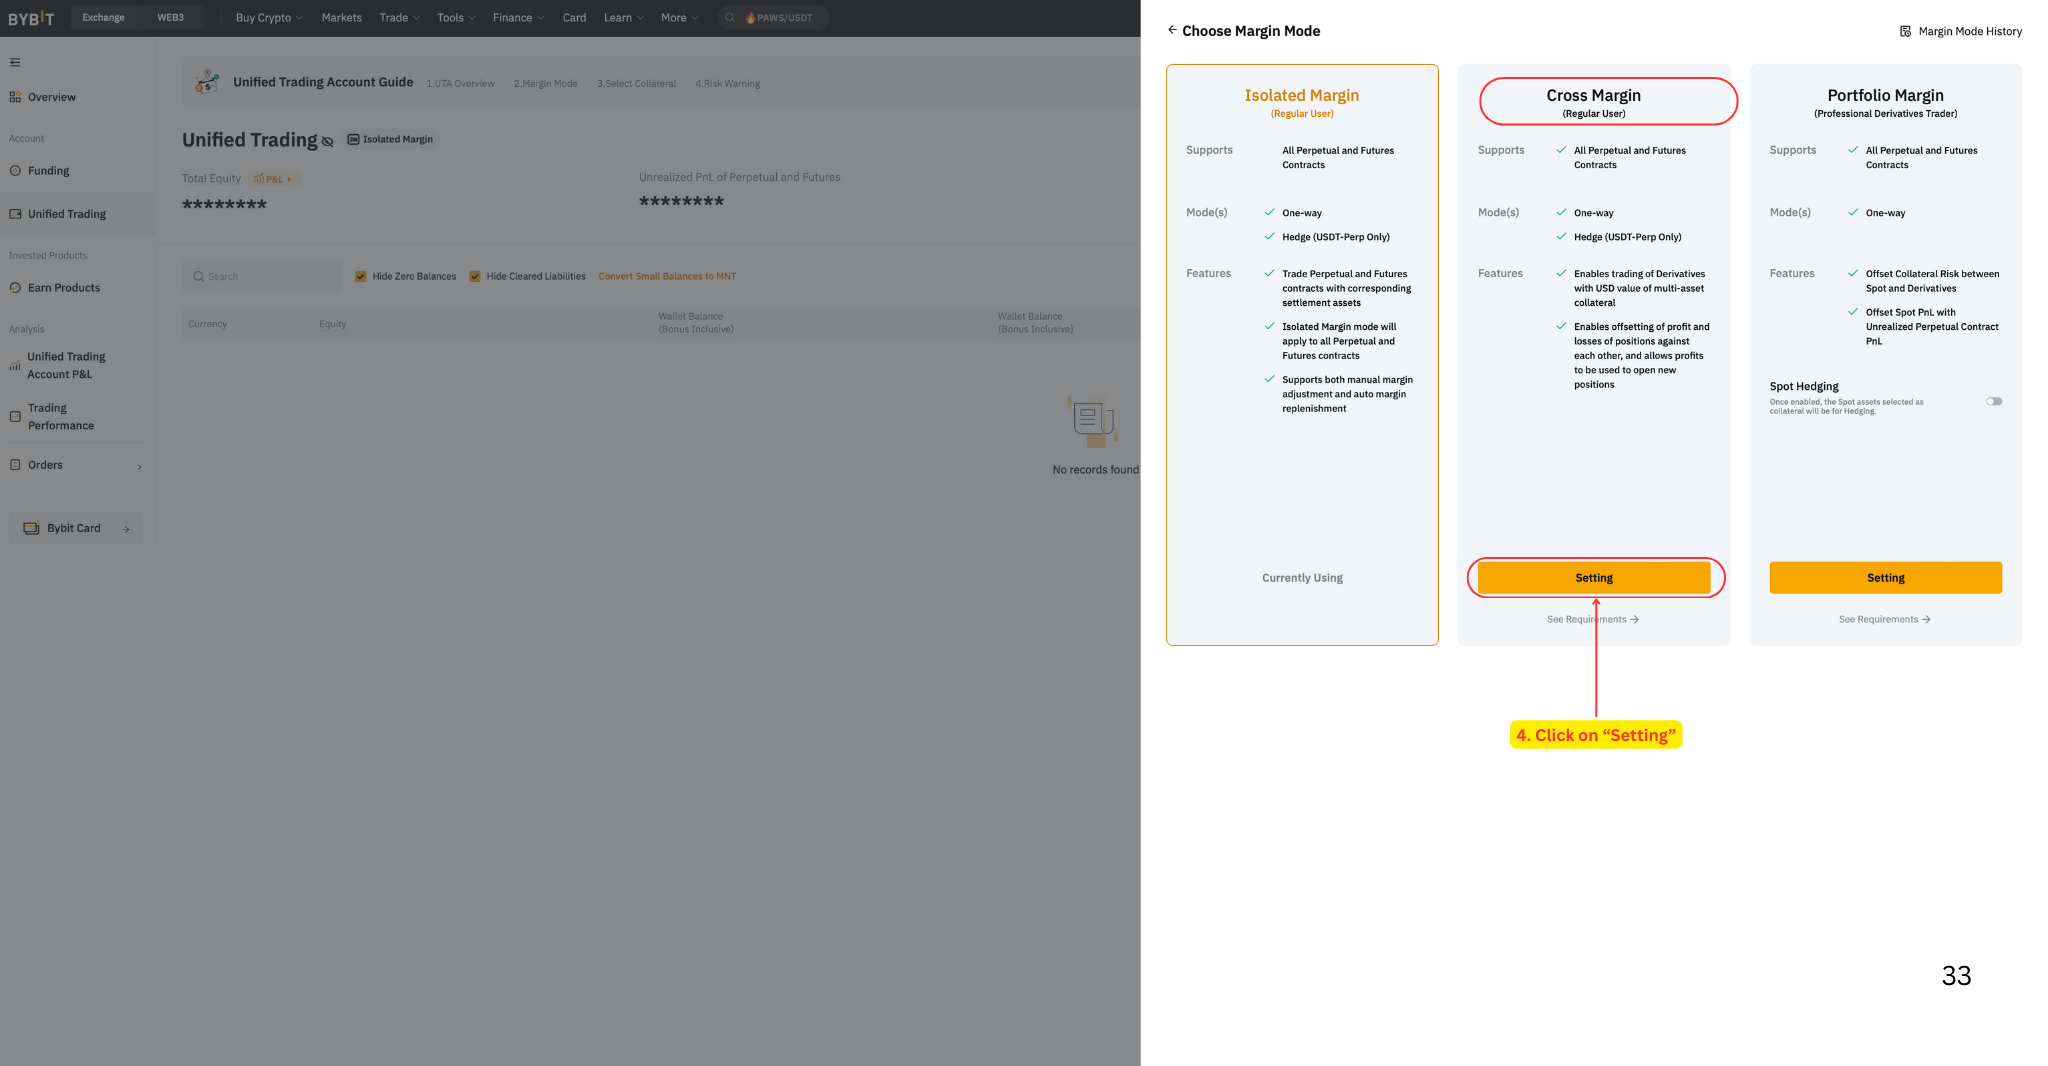Open 4.Risk Warning guide step
This screenshot has width=2048, height=1066.
click(727, 84)
